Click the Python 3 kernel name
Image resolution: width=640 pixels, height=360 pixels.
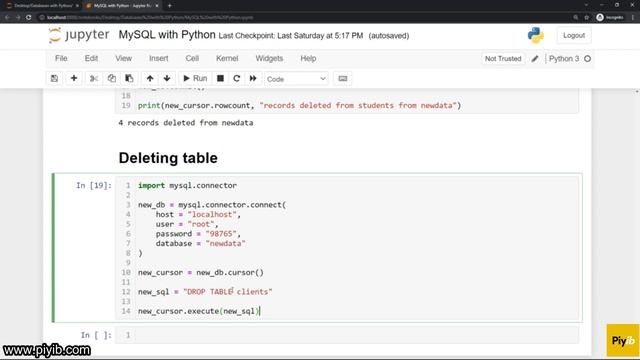564,59
